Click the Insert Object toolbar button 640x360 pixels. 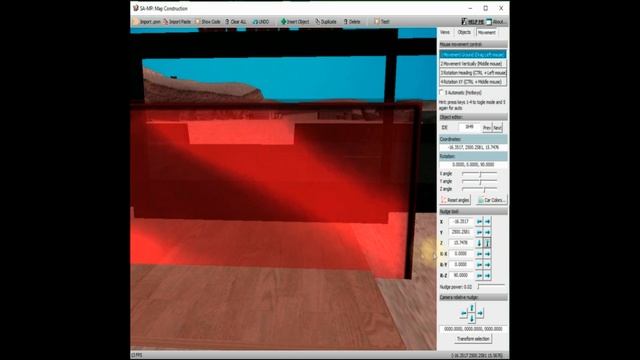pos(295,22)
